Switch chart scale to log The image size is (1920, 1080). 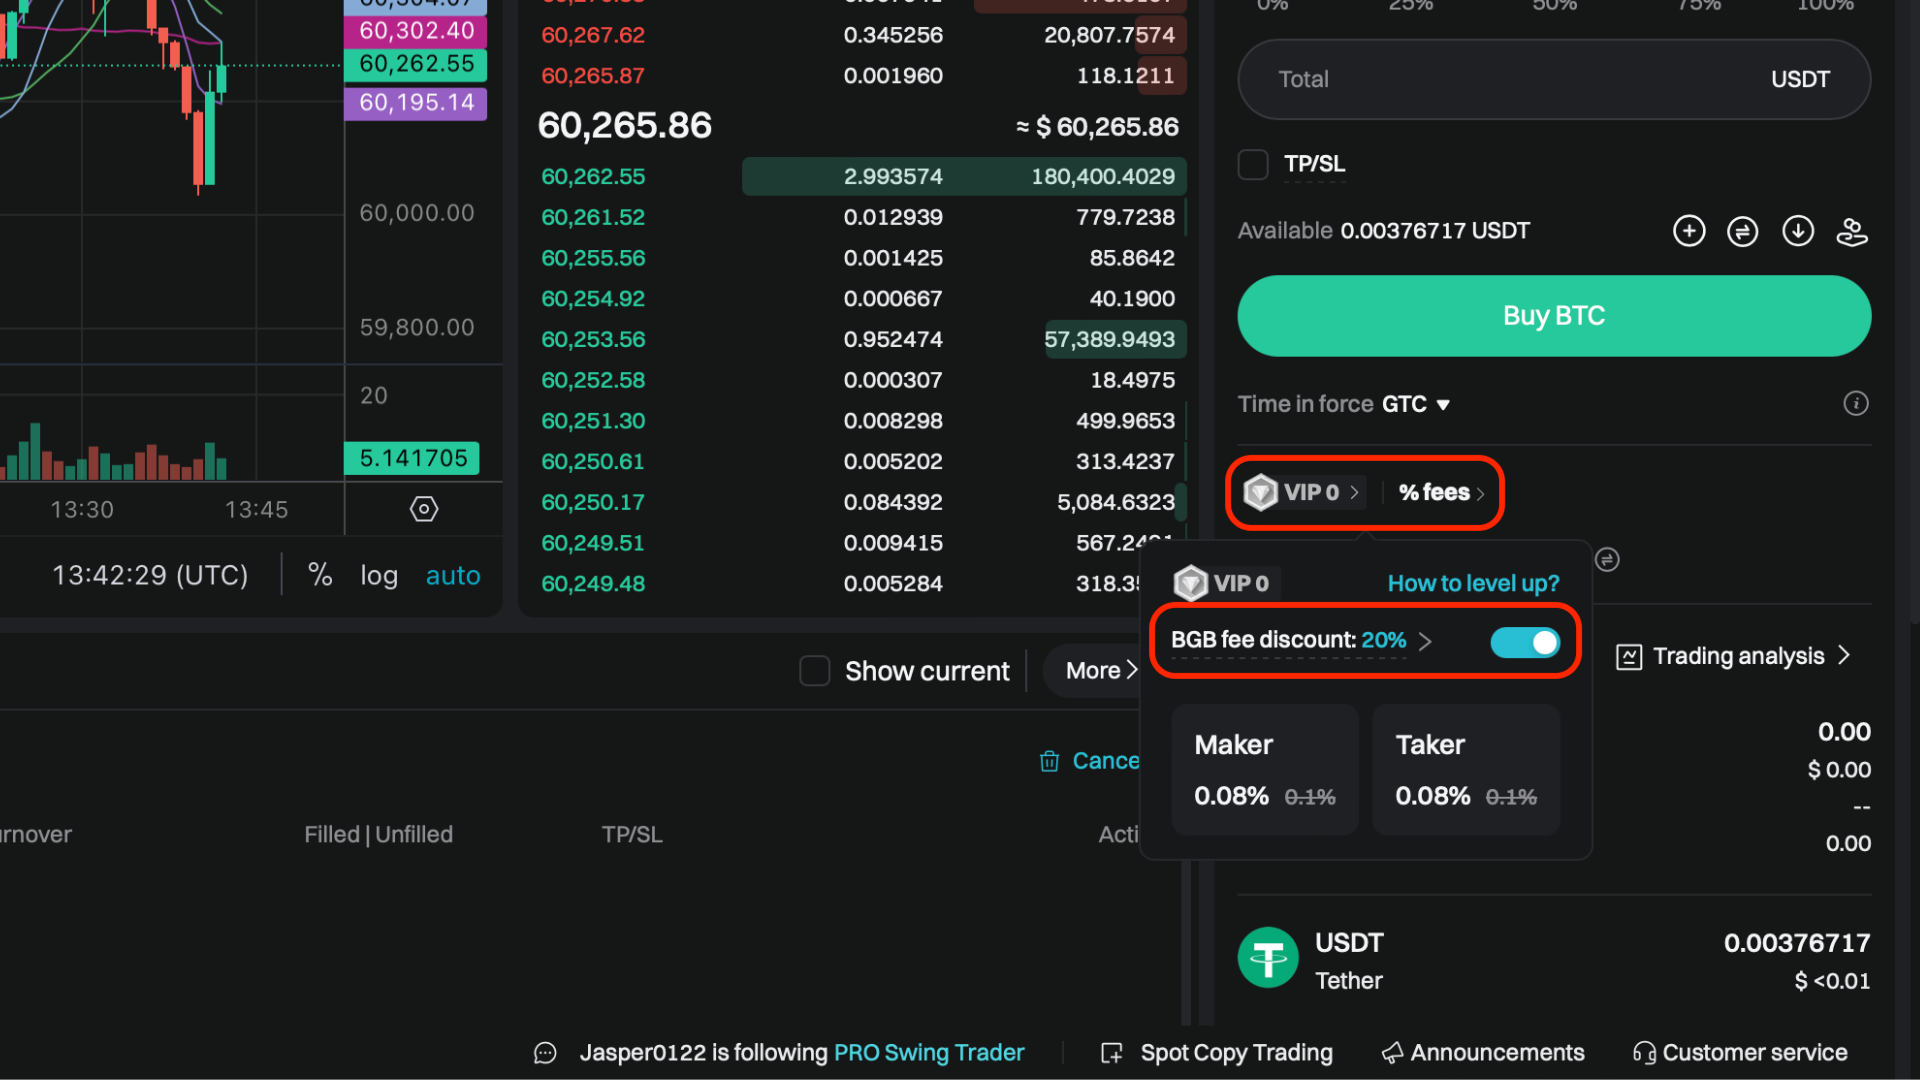pos(379,575)
